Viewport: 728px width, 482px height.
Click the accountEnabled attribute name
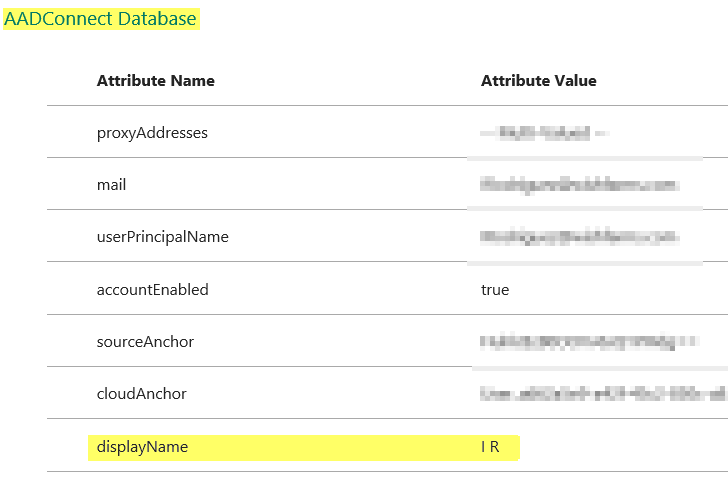pyautogui.click(x=152, y=290)
